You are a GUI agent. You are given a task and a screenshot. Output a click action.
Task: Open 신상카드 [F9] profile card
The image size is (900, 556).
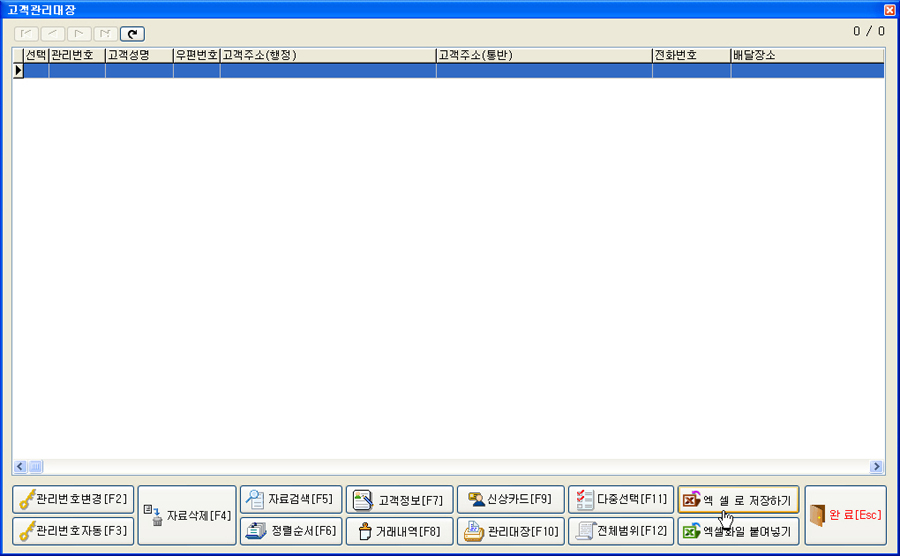509,499
